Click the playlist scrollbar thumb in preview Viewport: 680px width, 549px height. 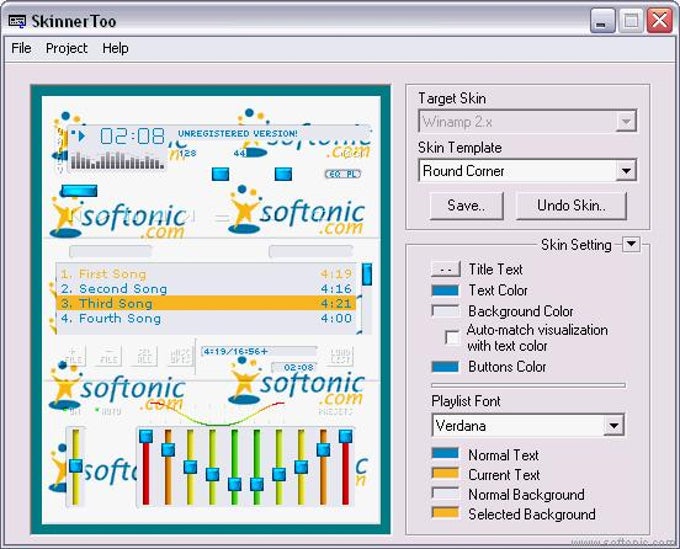pyautogui.click(x=367, y=274)
